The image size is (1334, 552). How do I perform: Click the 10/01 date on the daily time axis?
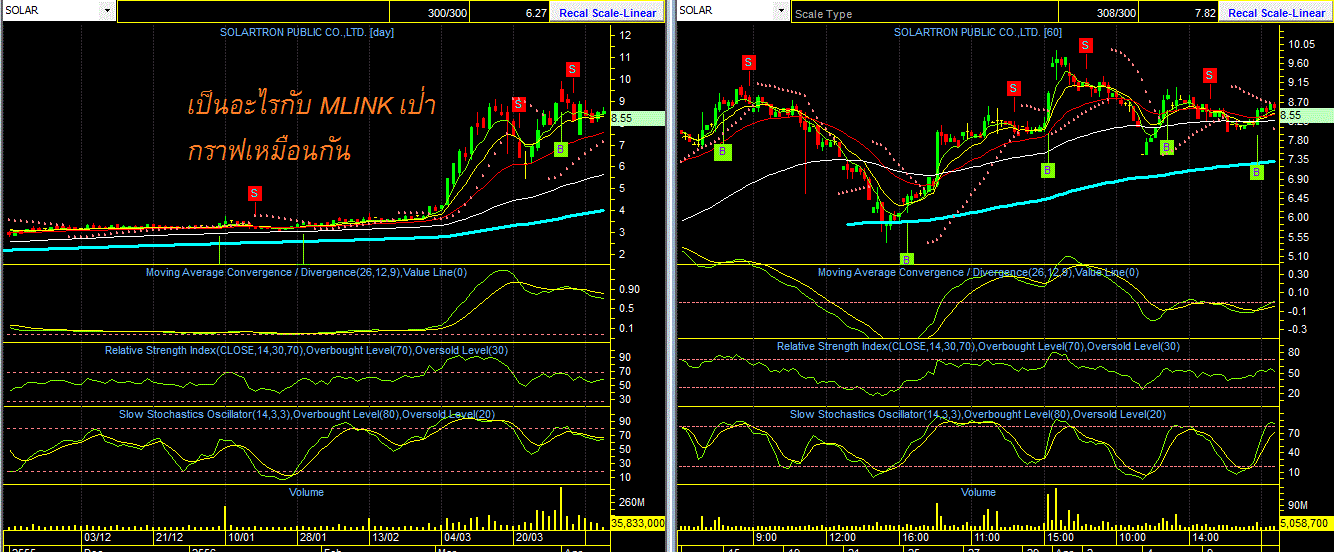pyautogui.click(x=240, y=537)
